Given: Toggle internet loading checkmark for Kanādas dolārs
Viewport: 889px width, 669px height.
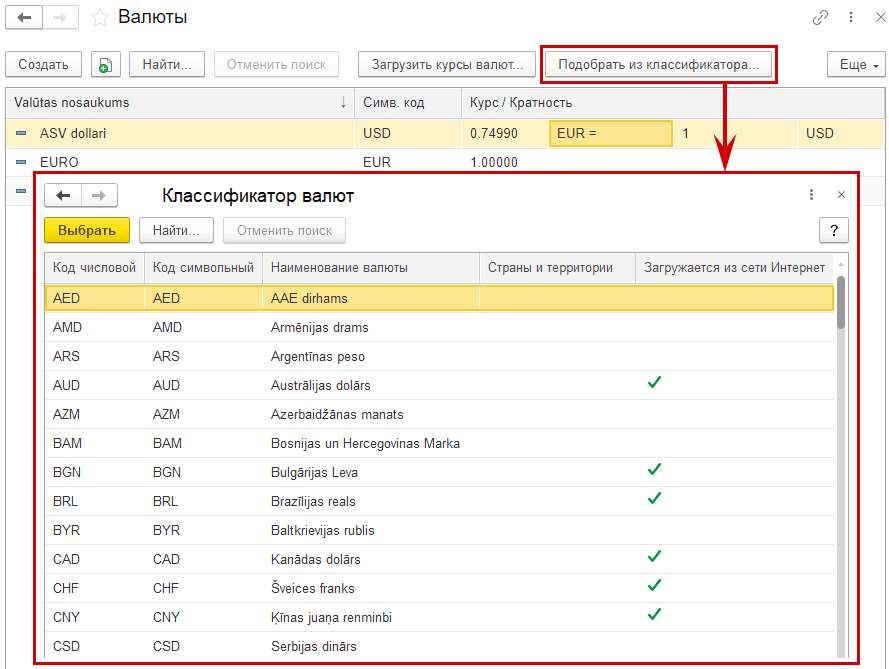Looking at the screenshot, I should [655, 556].
